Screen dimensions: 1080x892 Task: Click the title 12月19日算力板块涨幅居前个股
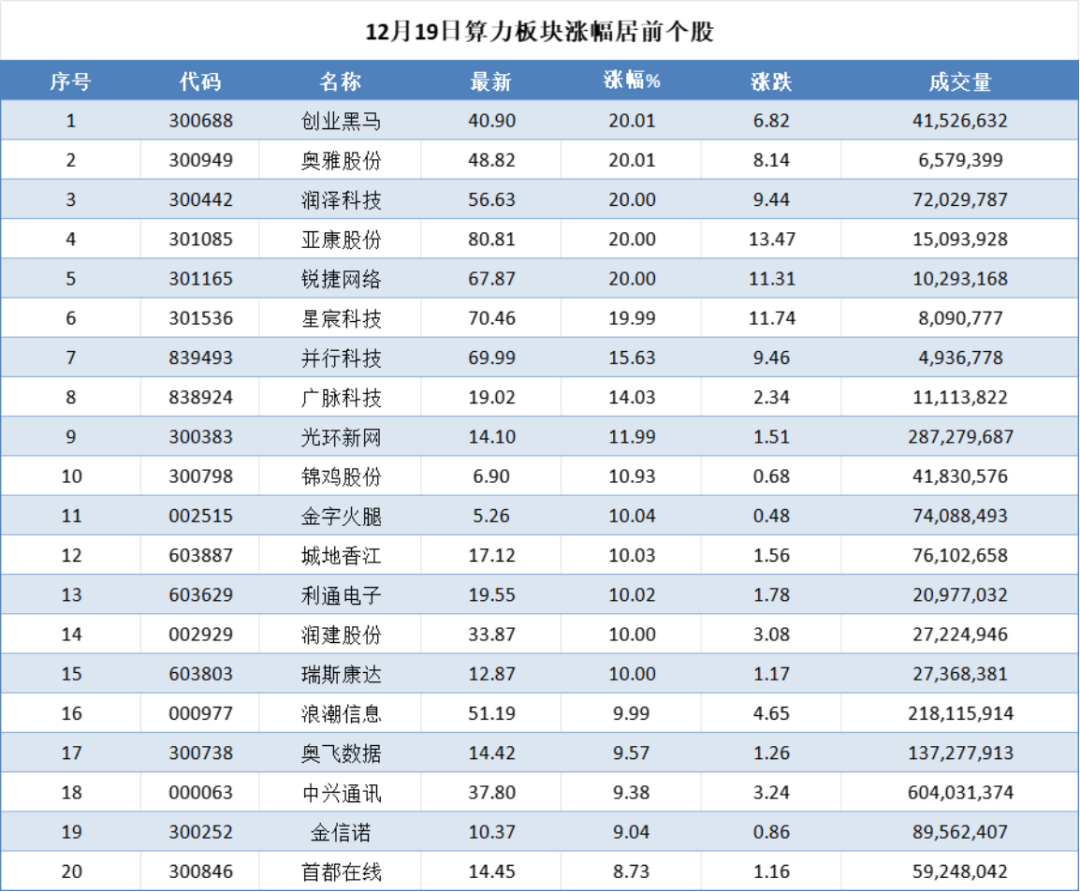pyautogui.click(x=539, y=32)
